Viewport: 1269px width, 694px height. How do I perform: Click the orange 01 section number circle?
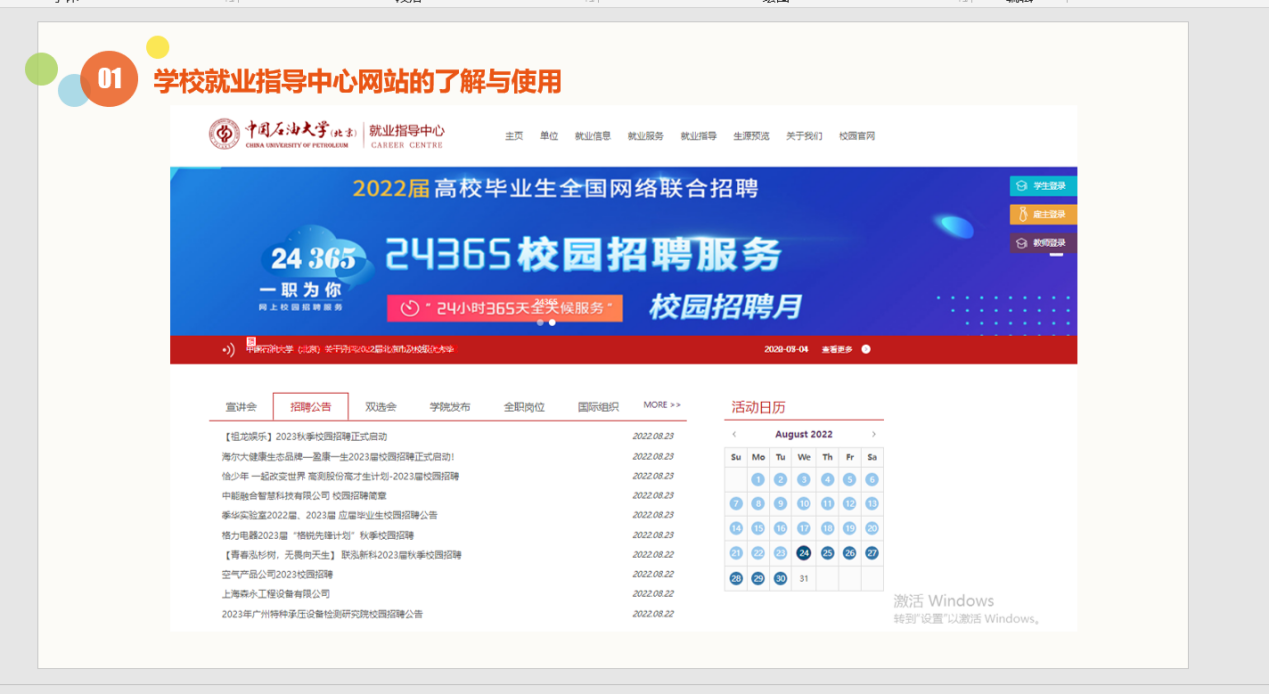(x=109, y=79)
